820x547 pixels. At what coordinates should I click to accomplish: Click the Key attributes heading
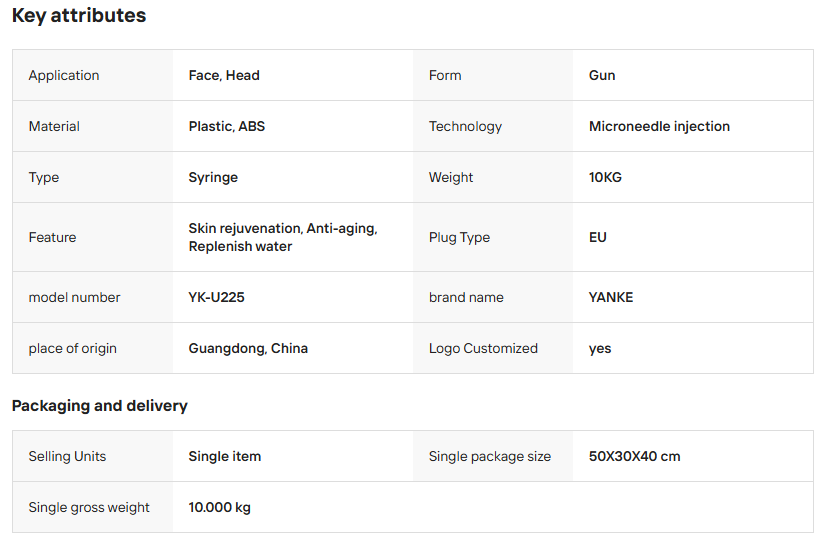[79, 16]
